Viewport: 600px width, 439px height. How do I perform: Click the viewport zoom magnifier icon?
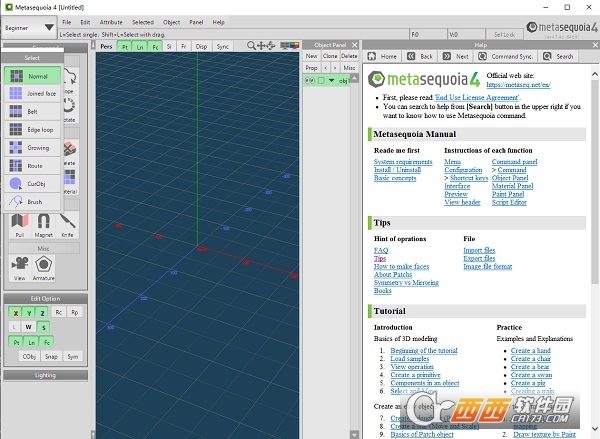pos(251,46)
